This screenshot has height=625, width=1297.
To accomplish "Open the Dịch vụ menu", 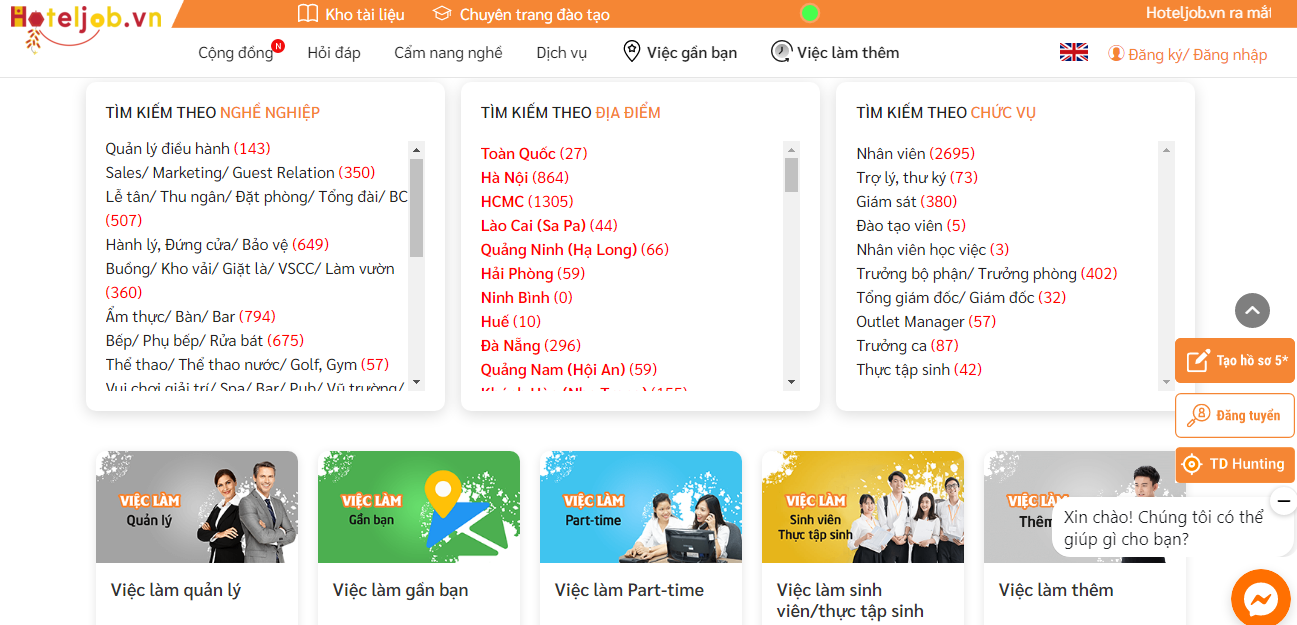I will (562, 53).
